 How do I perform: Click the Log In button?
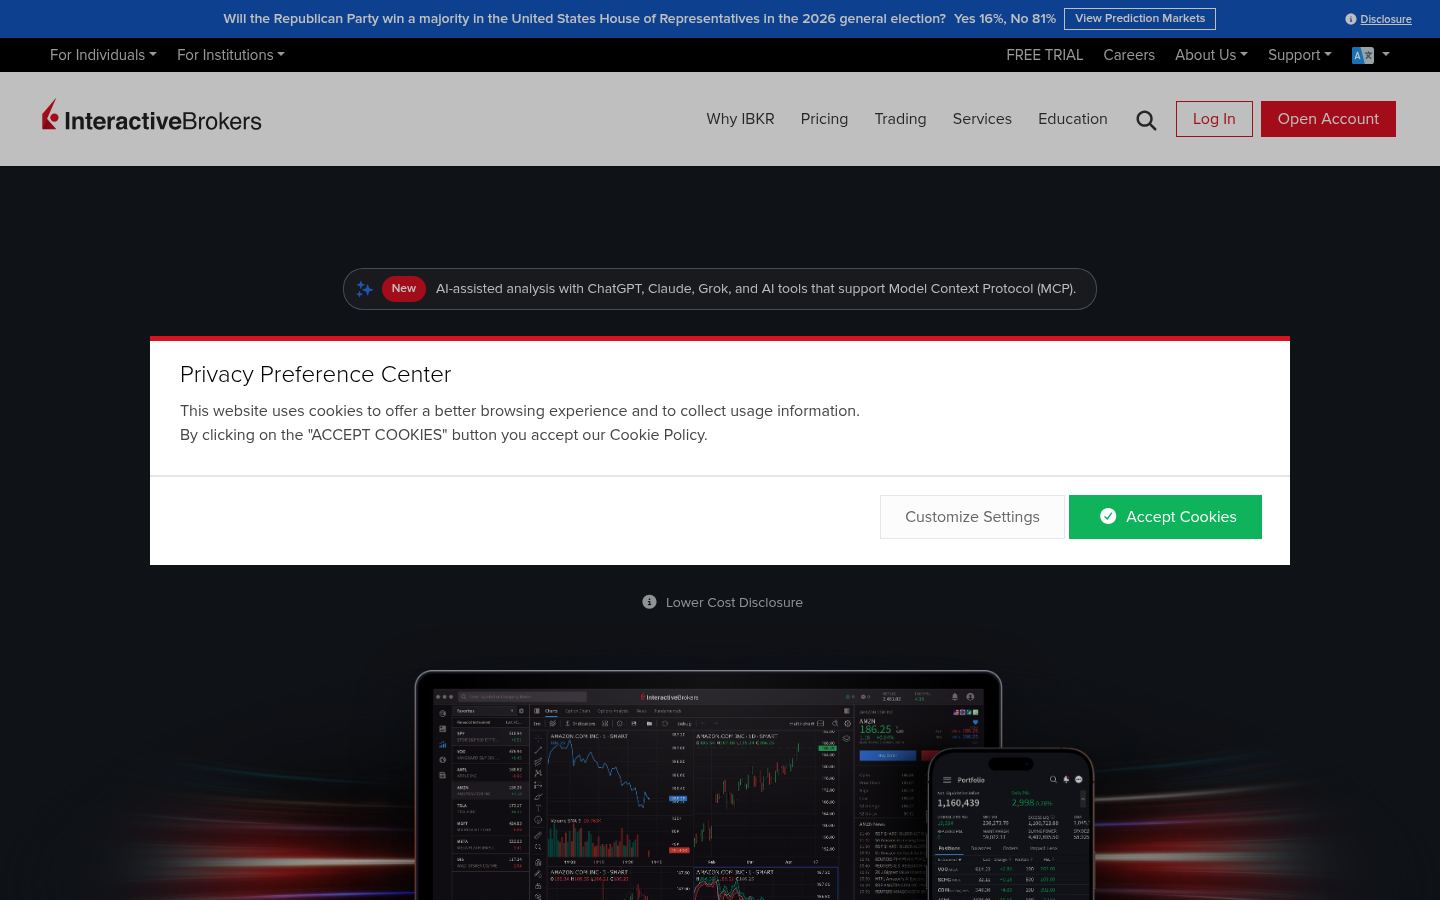coord(1214,119)
